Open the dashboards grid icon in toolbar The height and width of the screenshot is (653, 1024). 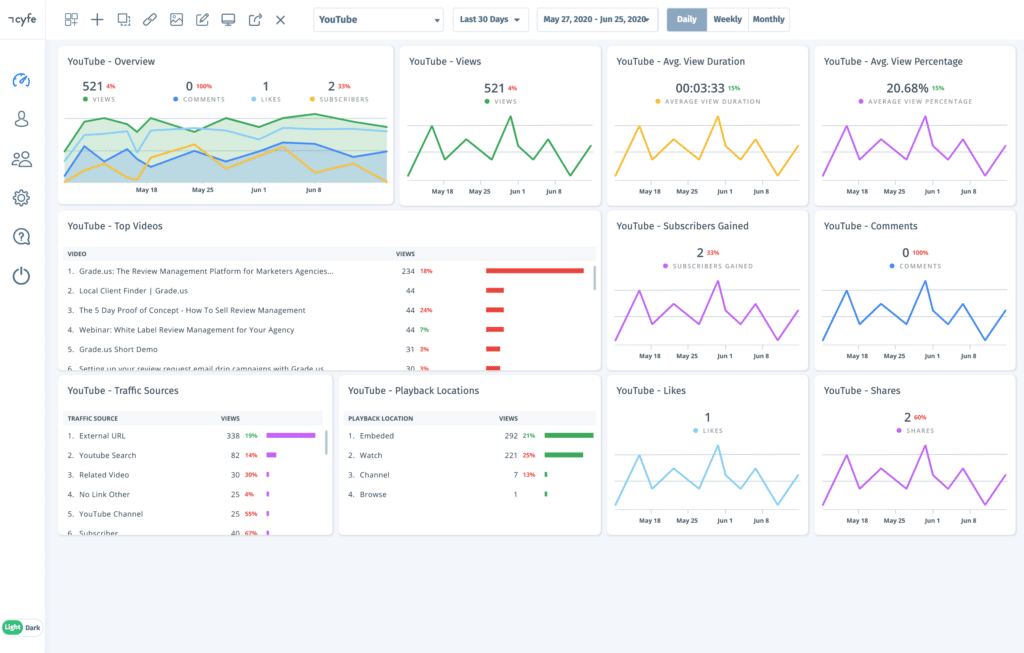(x=71, y=20)
